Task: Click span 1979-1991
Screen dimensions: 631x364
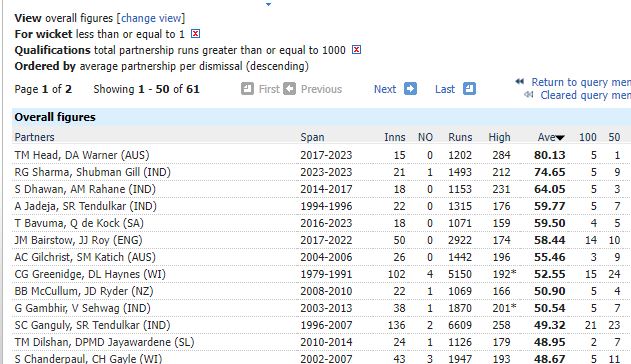Action: click(326, 274)
